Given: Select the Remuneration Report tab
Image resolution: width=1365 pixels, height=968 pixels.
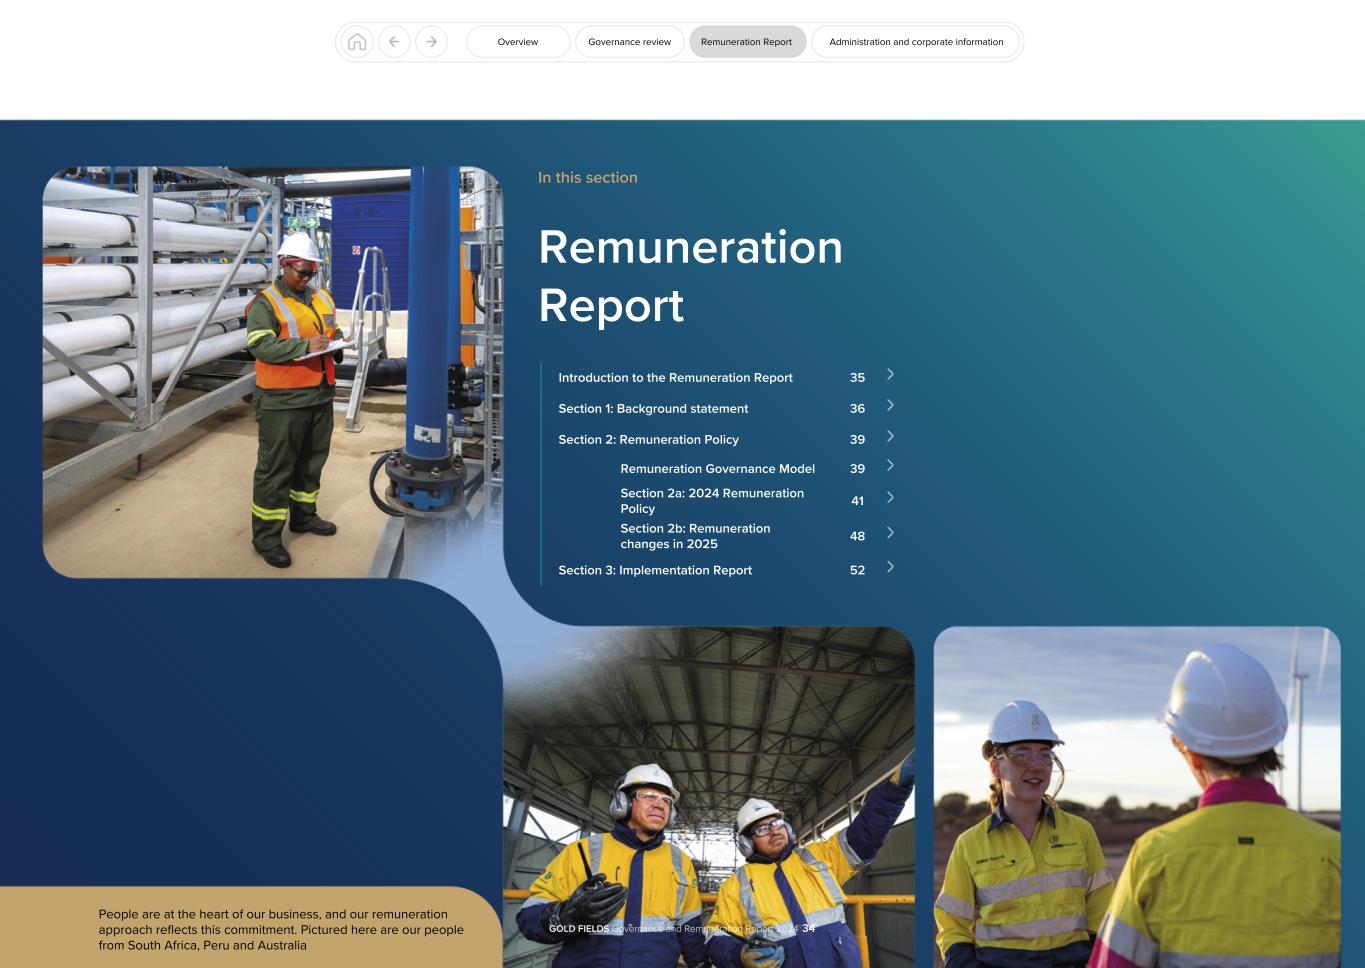Looking at the screenshot, I should 747,42.
